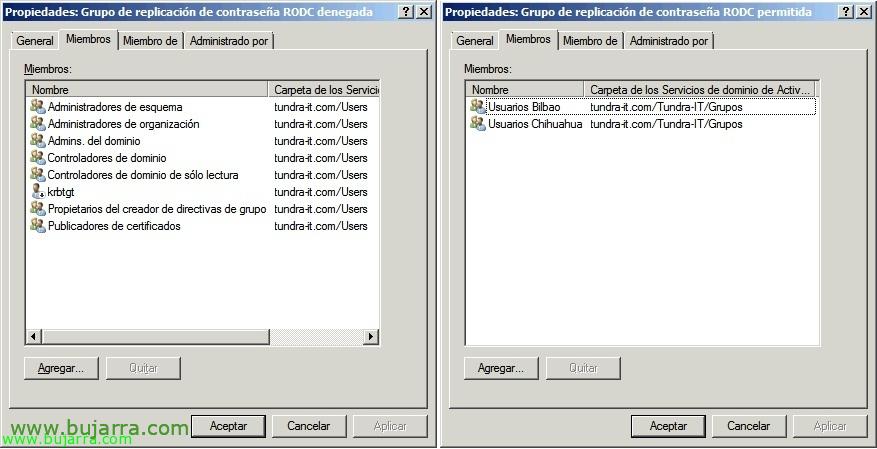Image resolution: width=877 pixels, height=449 pixels.
Task: Click the Usuarios Bilbao group icon
Action: coord(477,107)
